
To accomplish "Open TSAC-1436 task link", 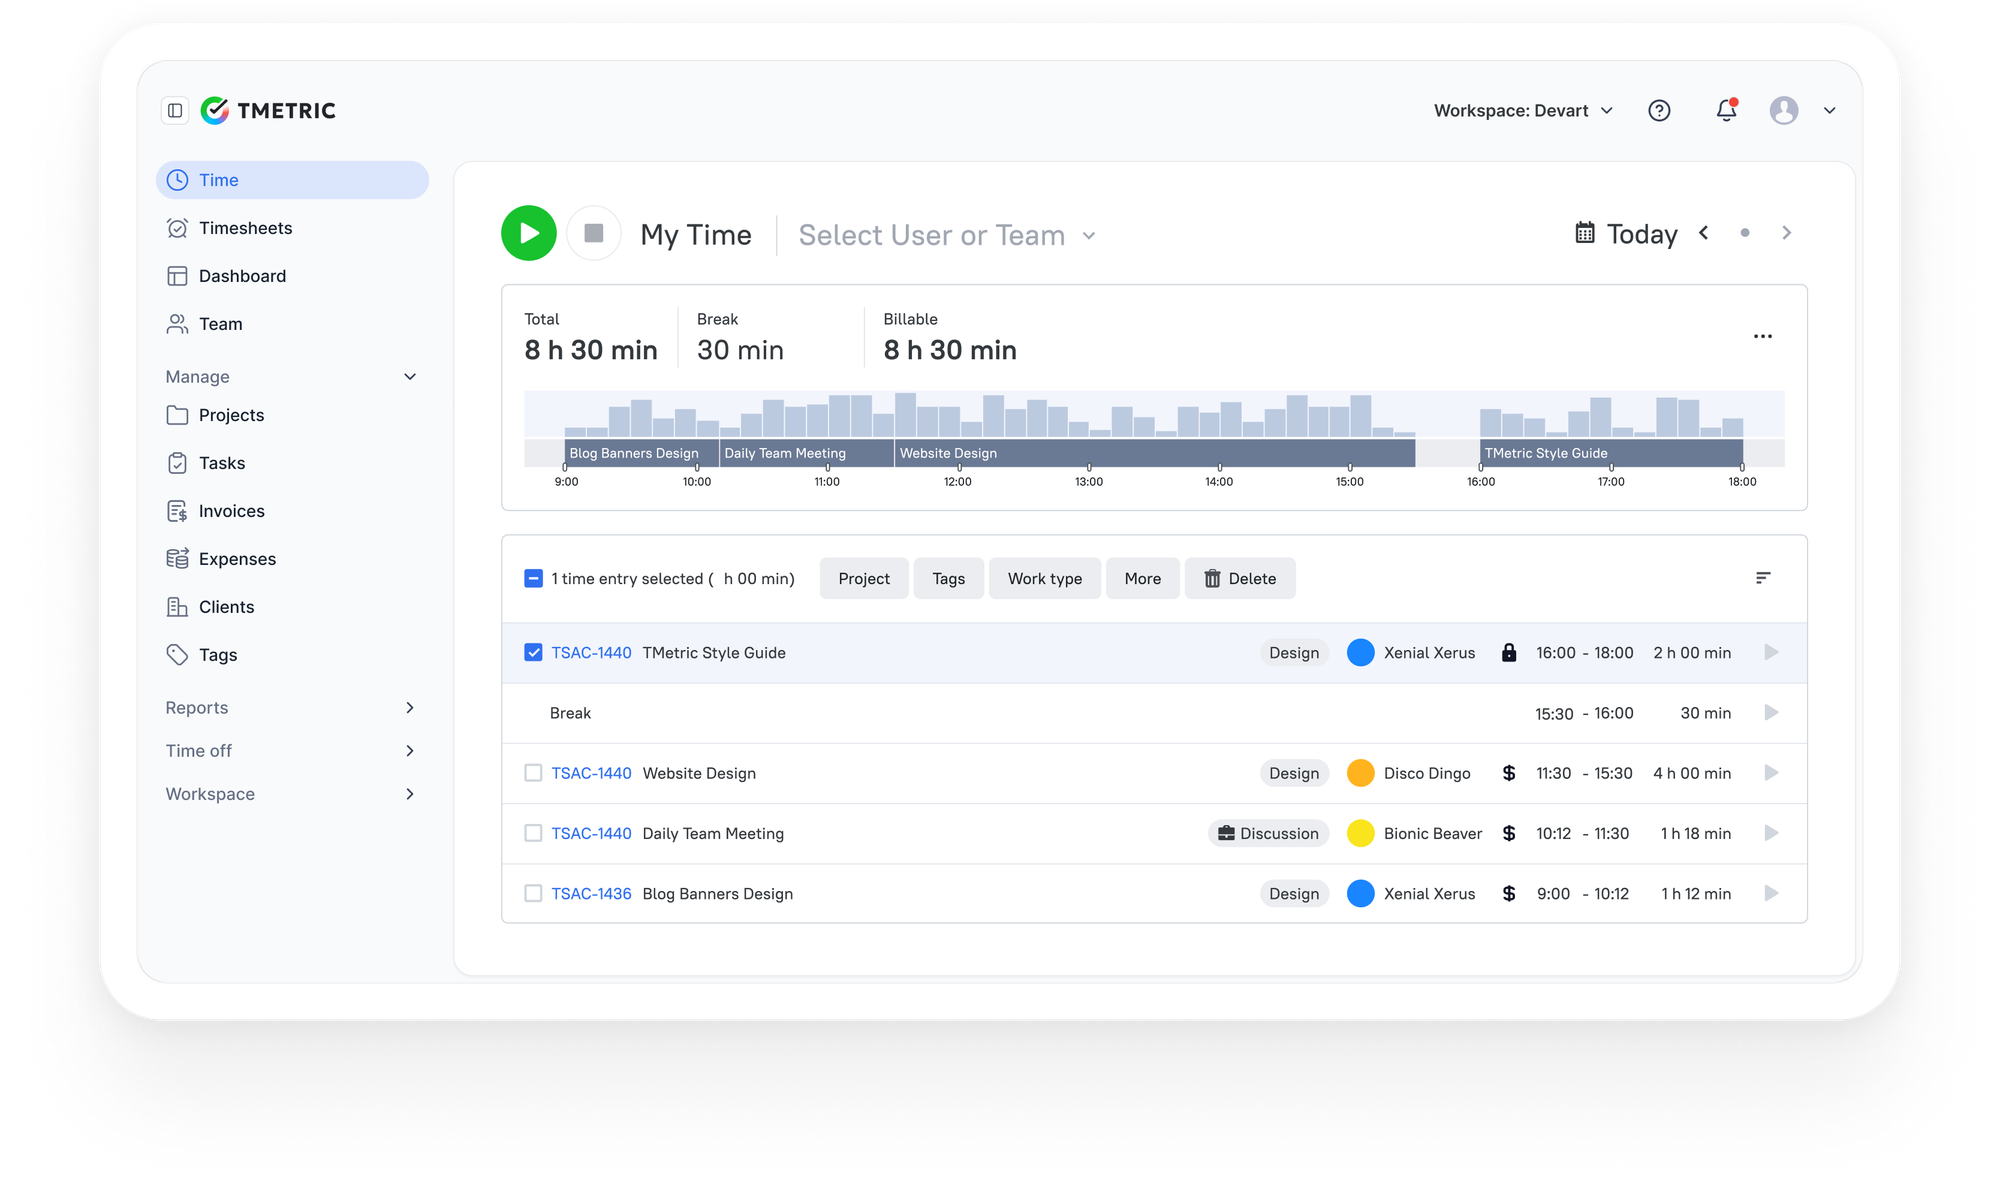I will click(x=591, y=894).
